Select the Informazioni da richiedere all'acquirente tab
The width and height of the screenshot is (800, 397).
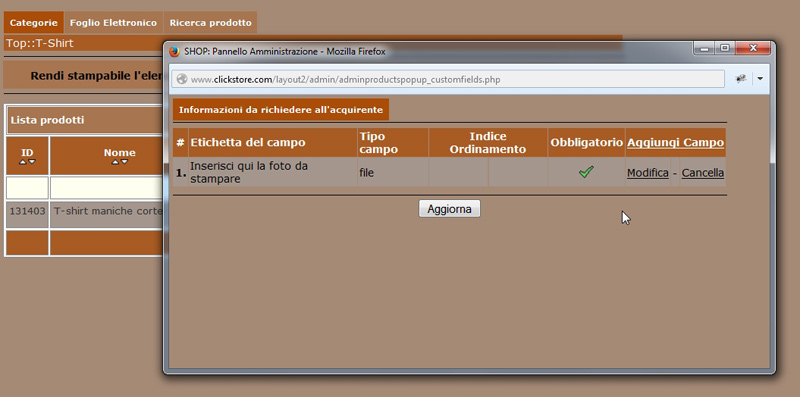tap(281, 110)
